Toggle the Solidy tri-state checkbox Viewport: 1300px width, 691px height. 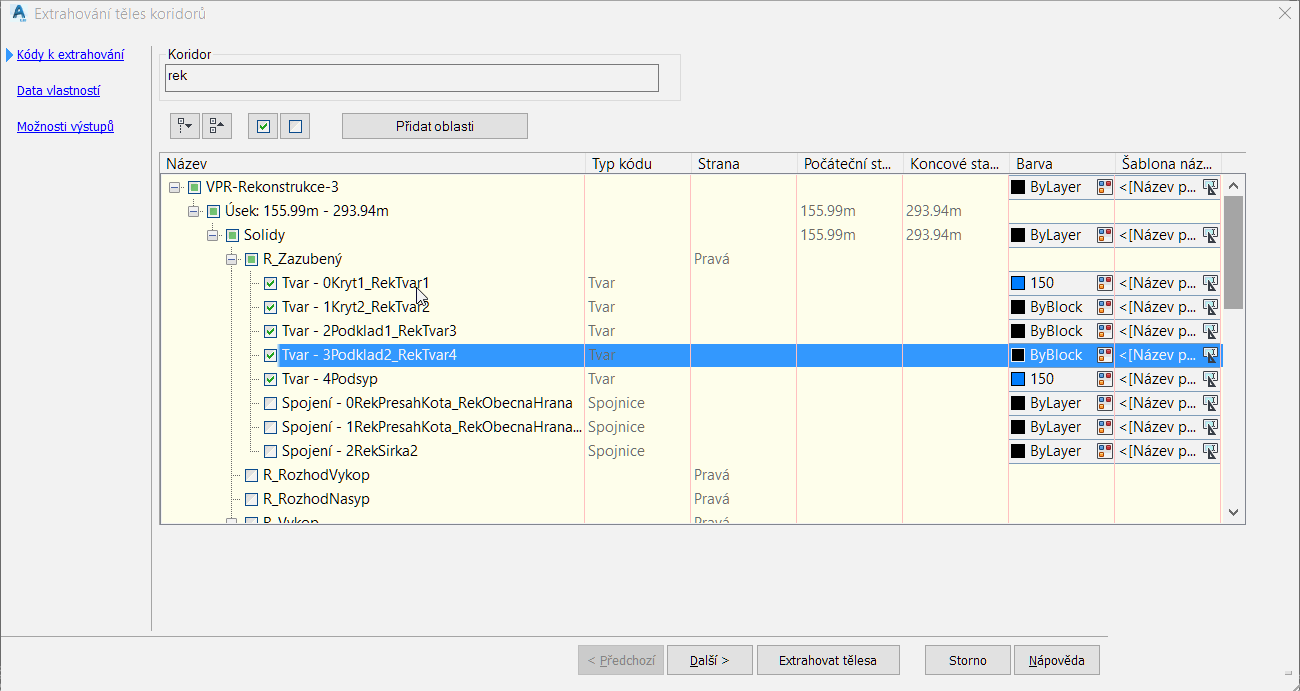pyautogui.click(x=232, y=235)
